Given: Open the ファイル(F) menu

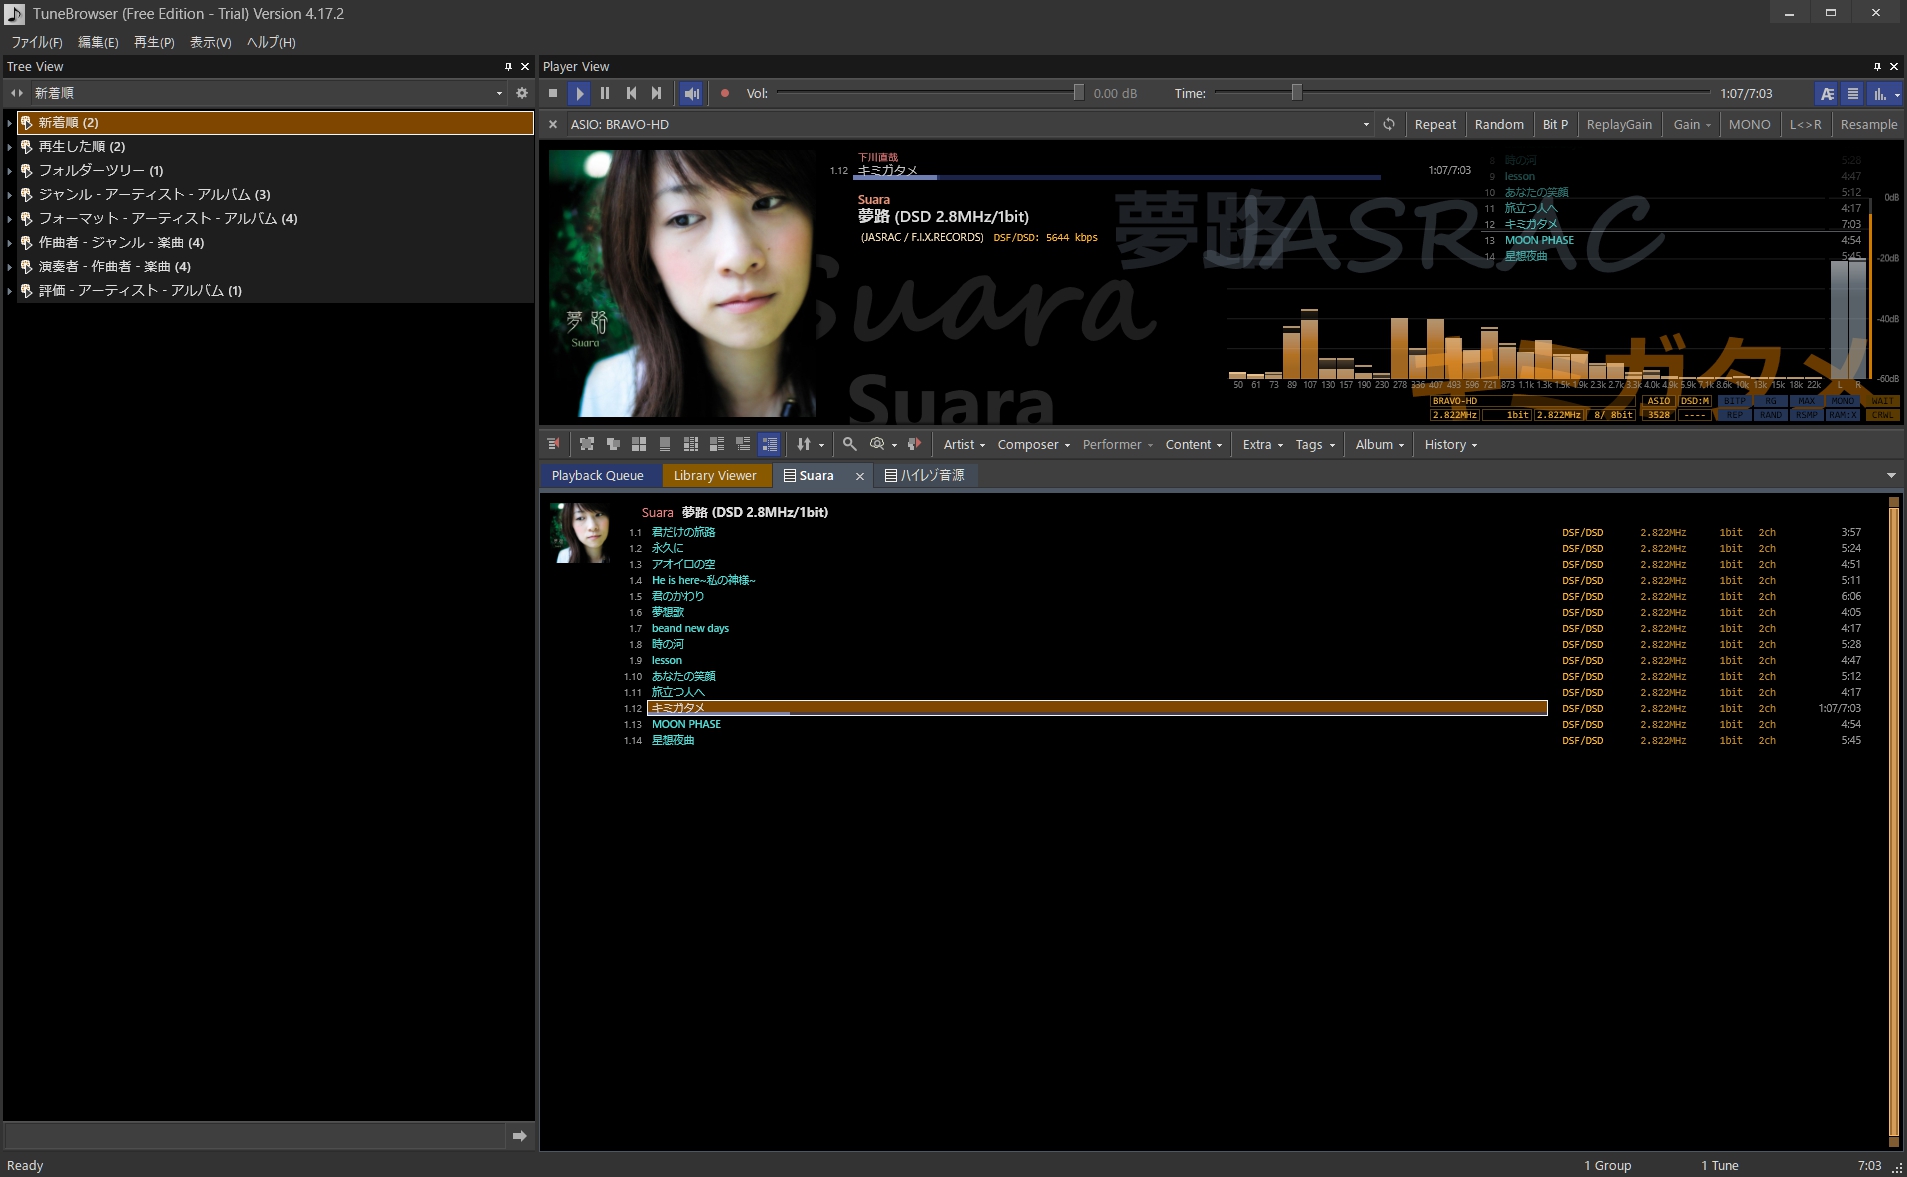Looking at the screenshot, I should click(36, 42).
